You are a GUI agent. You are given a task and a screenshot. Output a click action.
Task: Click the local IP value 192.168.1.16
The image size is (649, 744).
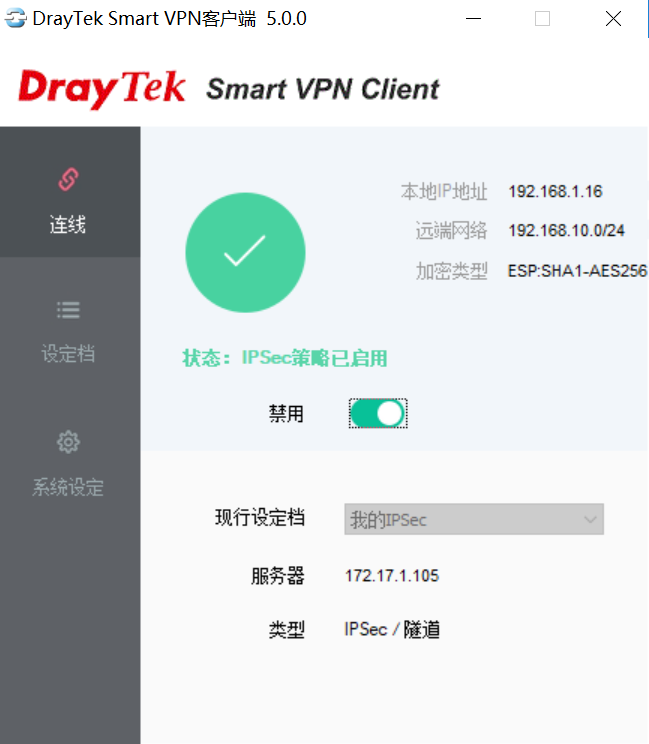tap(556, 192)
